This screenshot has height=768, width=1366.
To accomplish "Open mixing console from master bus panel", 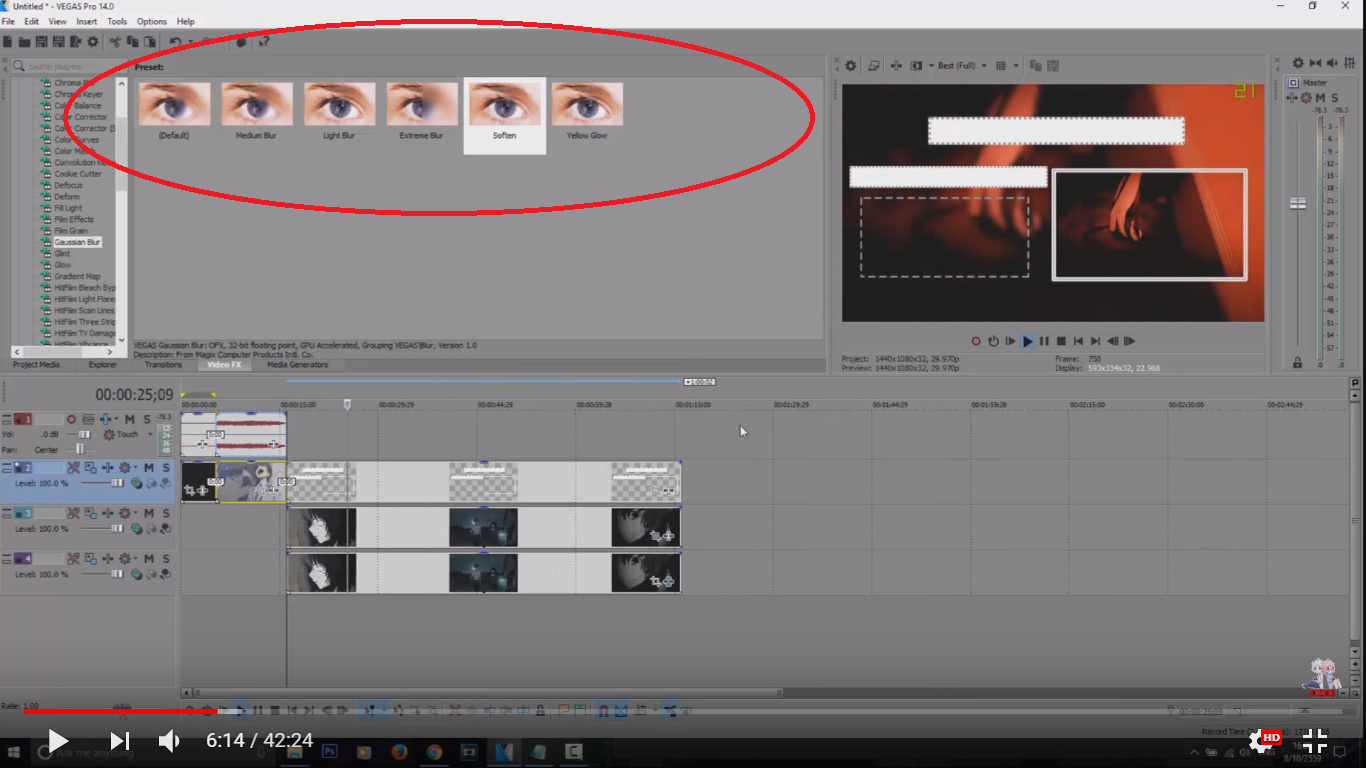I will (1349, 63).
